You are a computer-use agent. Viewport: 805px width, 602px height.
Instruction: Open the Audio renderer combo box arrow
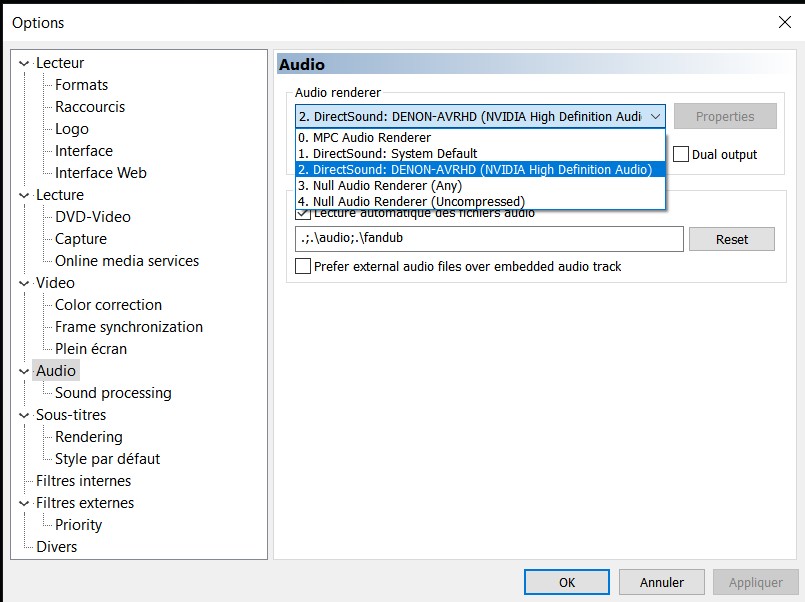point(655,116)
